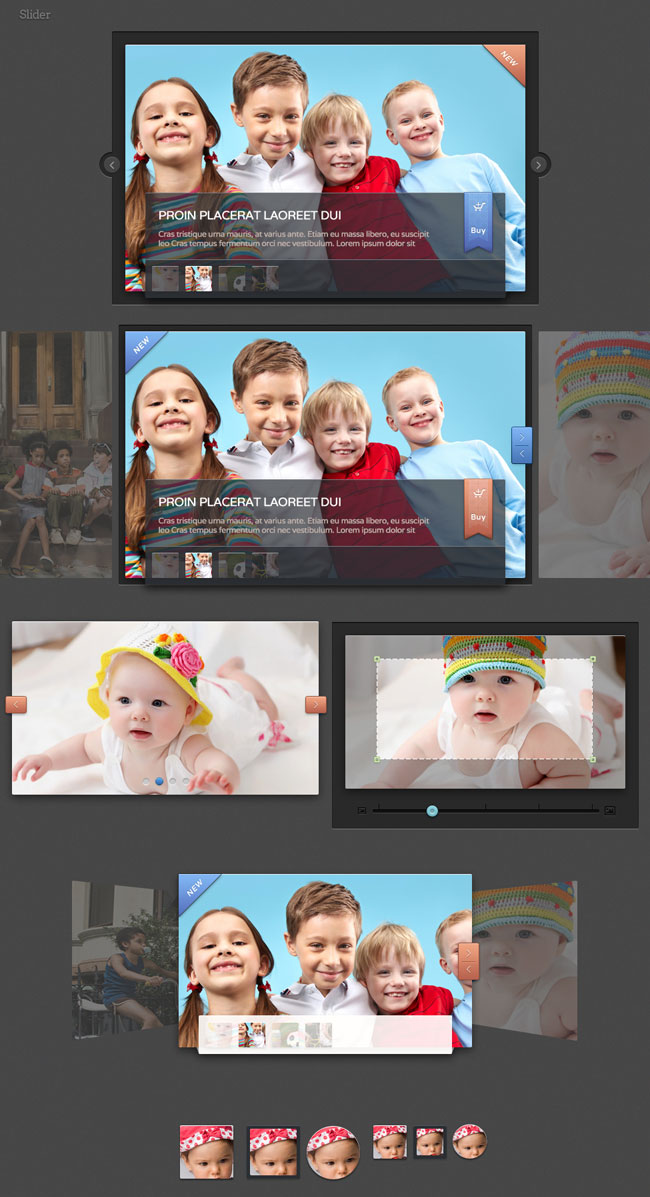Click the blue zoom slider handle
This screenshot has width=650, height=1197.
pos(432,810)
